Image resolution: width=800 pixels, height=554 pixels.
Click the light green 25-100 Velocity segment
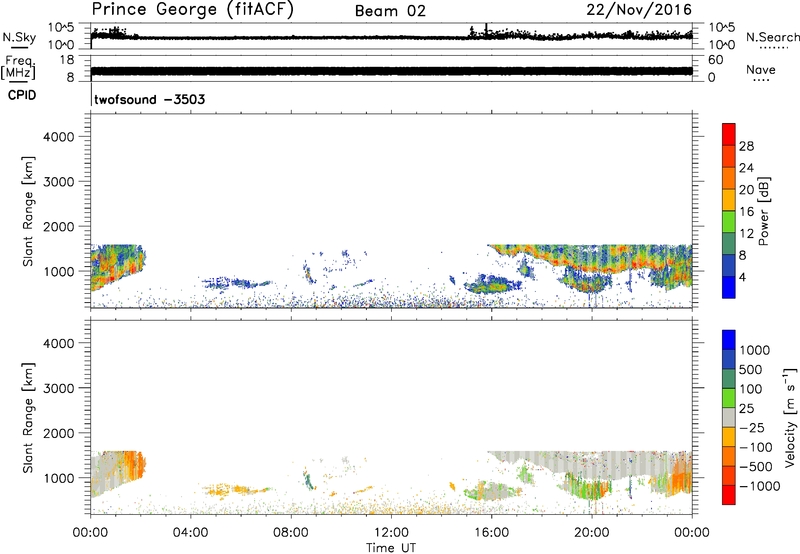coord(729,398)
